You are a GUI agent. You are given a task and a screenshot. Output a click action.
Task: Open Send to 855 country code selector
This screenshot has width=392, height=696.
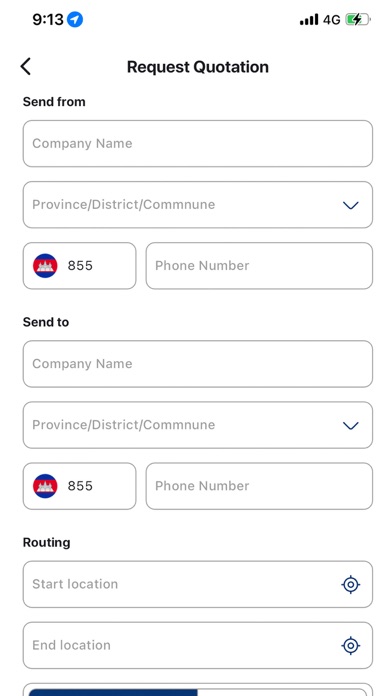79,486
